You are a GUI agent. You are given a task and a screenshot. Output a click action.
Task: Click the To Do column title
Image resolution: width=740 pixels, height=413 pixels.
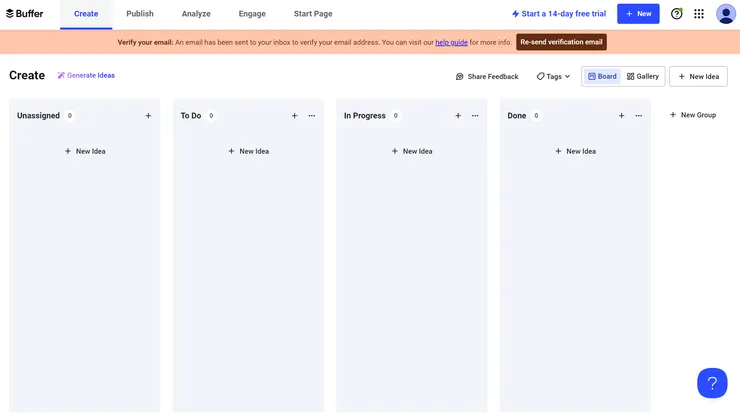click(x=191, y=116)
